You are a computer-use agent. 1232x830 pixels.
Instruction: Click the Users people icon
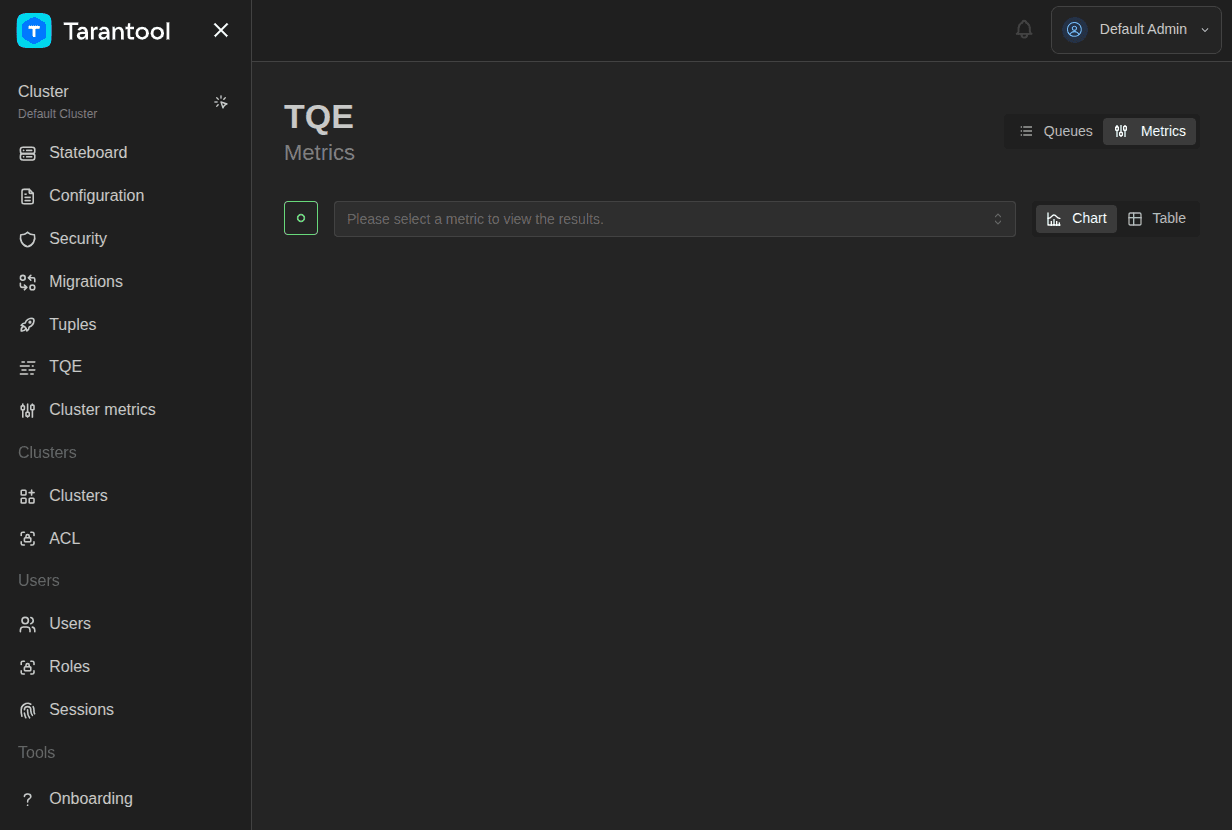pyautogui.click(x=28, y=624)
